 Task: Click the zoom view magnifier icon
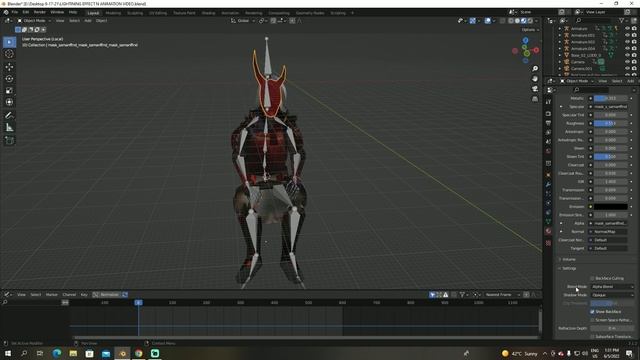535,69
